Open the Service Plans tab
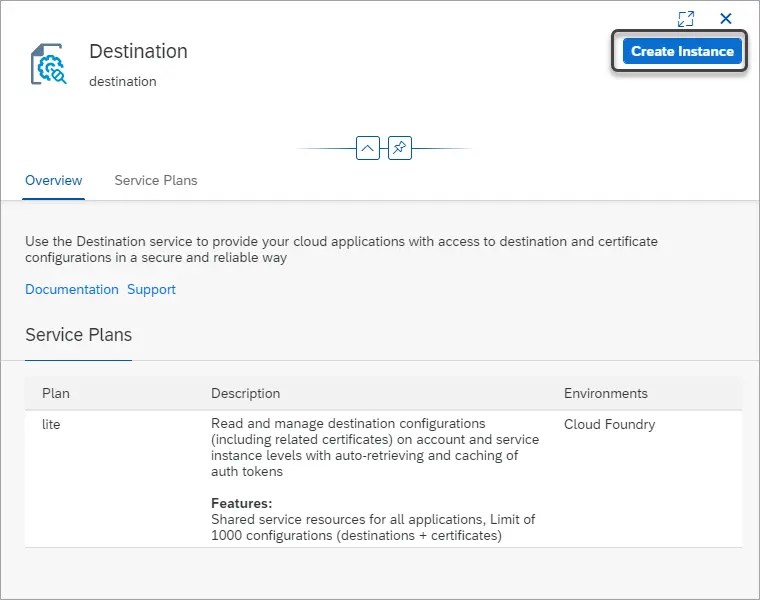The height and width of the screenshot is (600, 760). point(156,180)
